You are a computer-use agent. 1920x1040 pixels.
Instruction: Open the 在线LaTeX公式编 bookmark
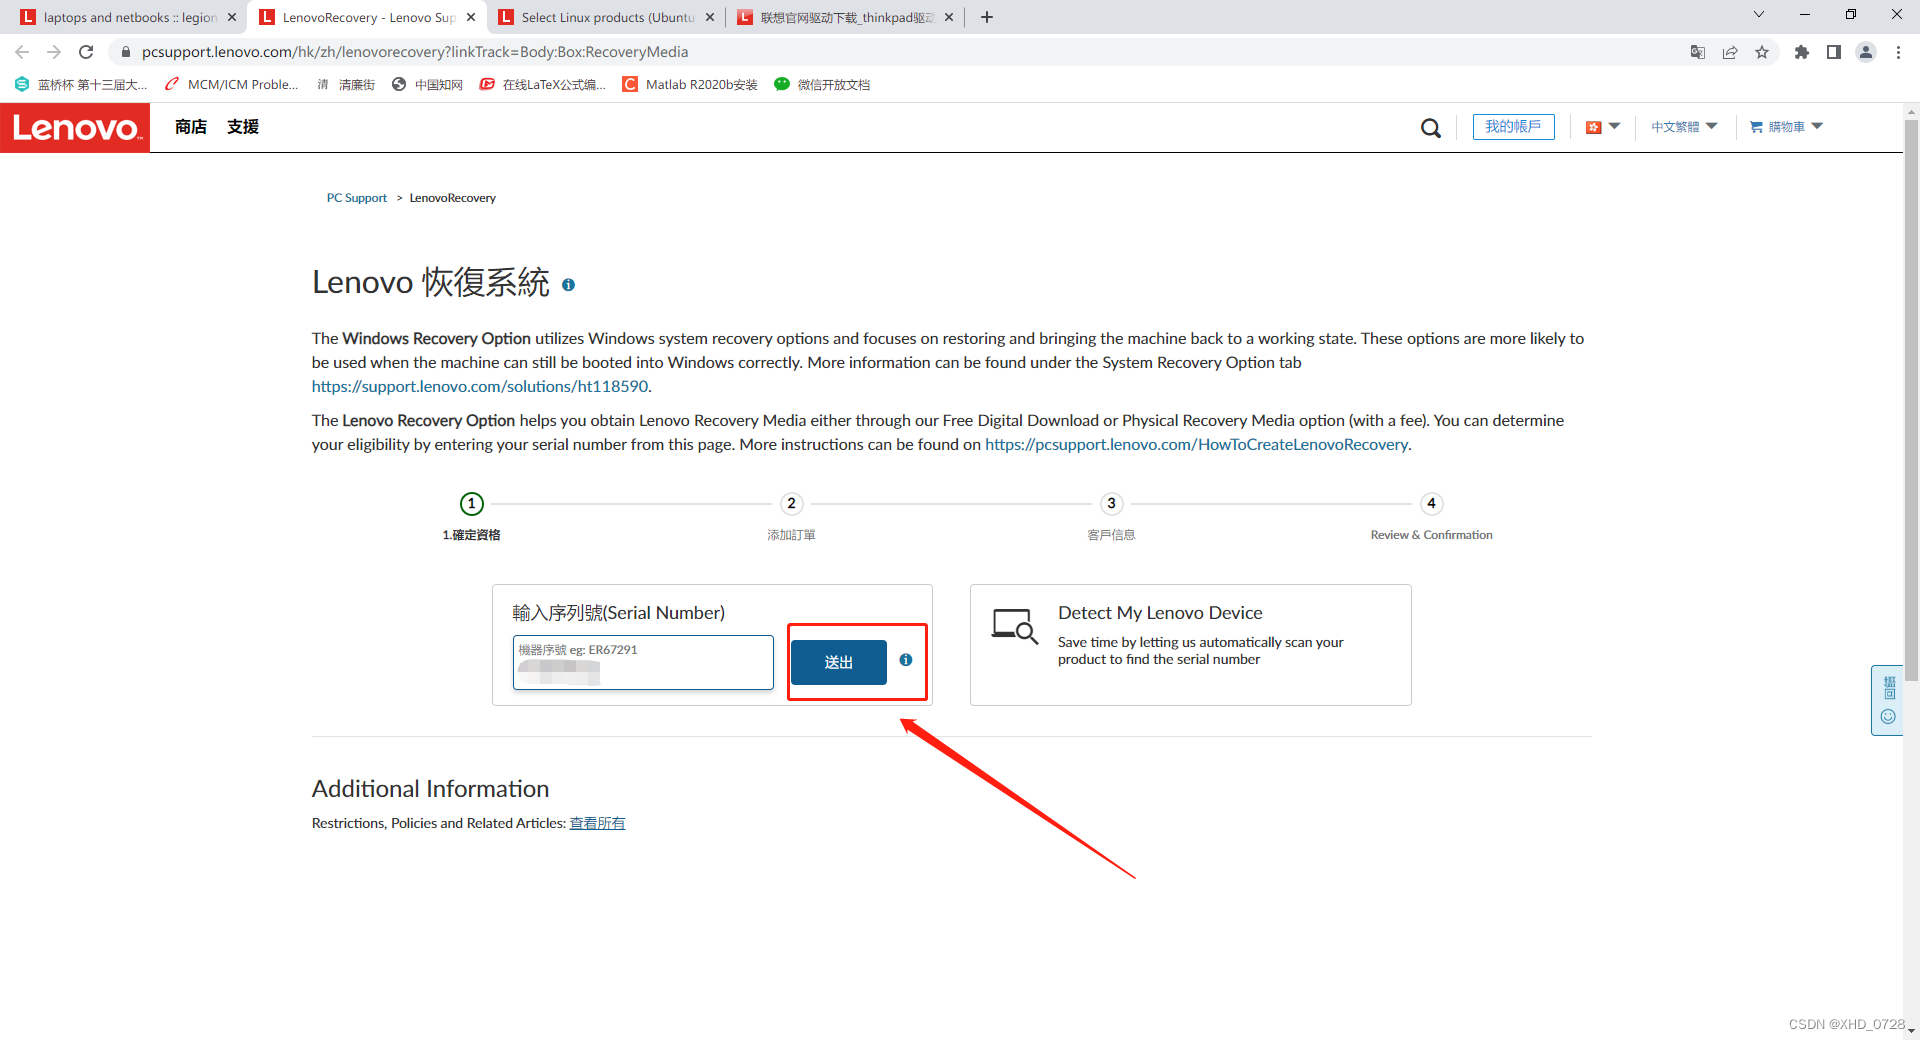543,85
